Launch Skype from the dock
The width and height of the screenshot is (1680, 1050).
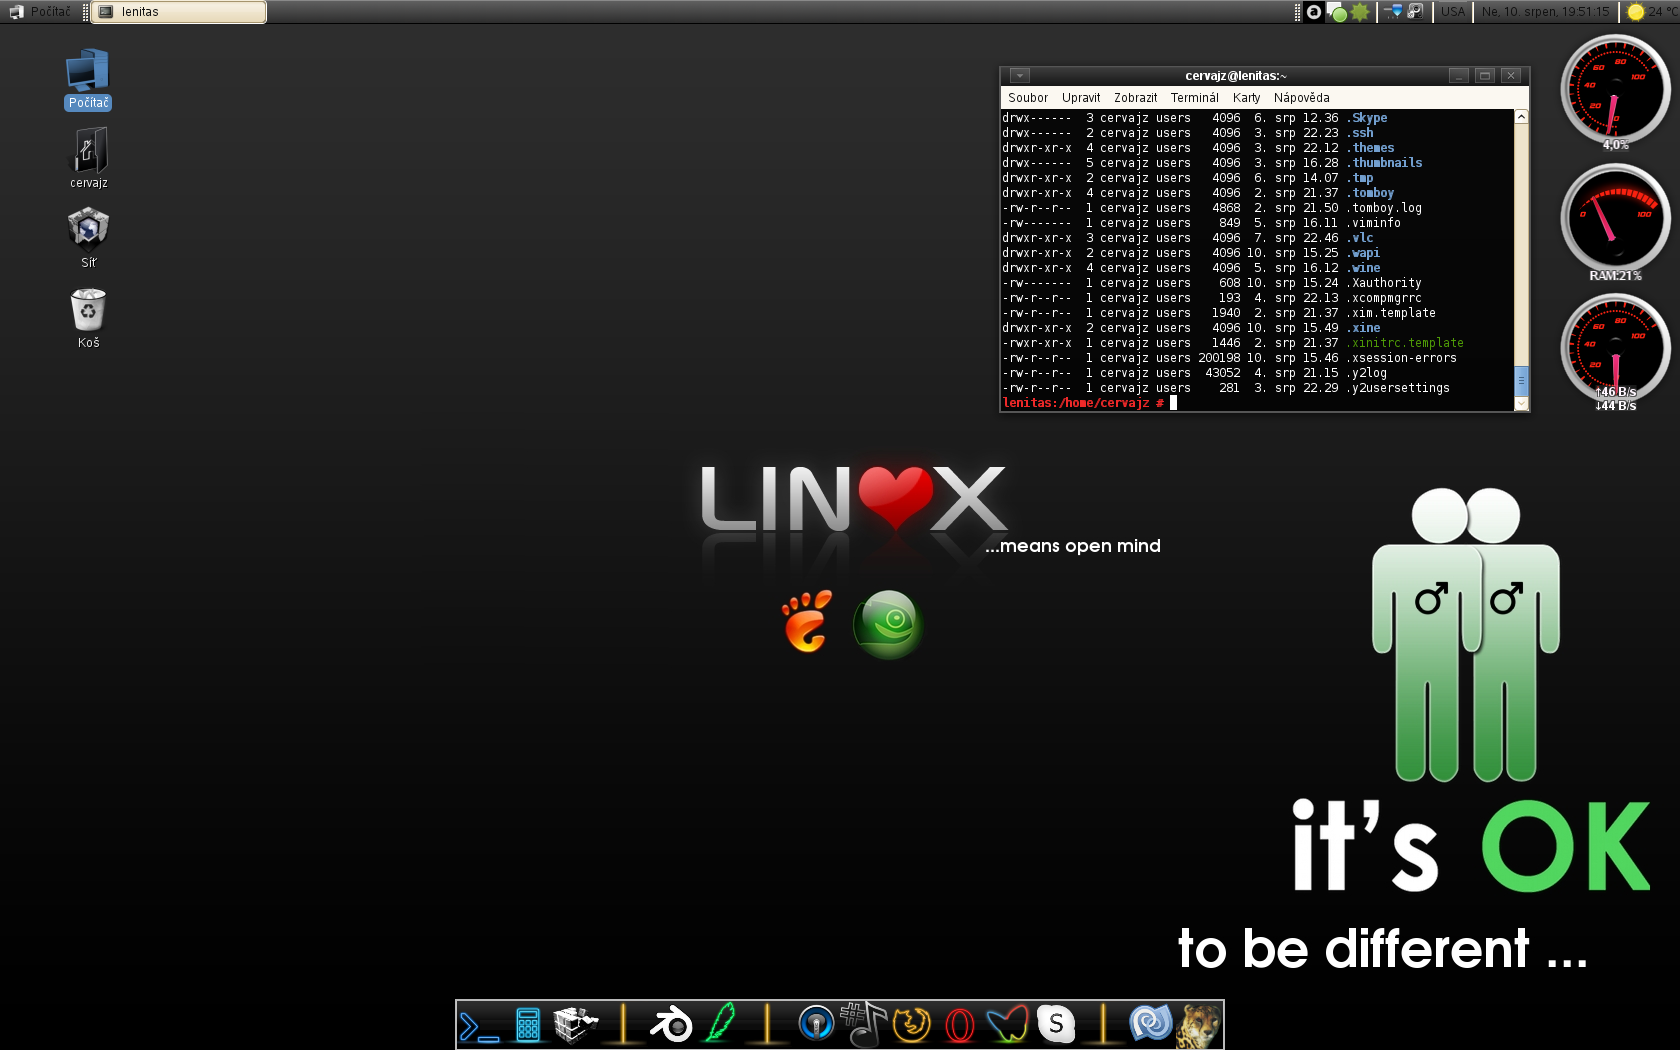coord(1056,1024)
